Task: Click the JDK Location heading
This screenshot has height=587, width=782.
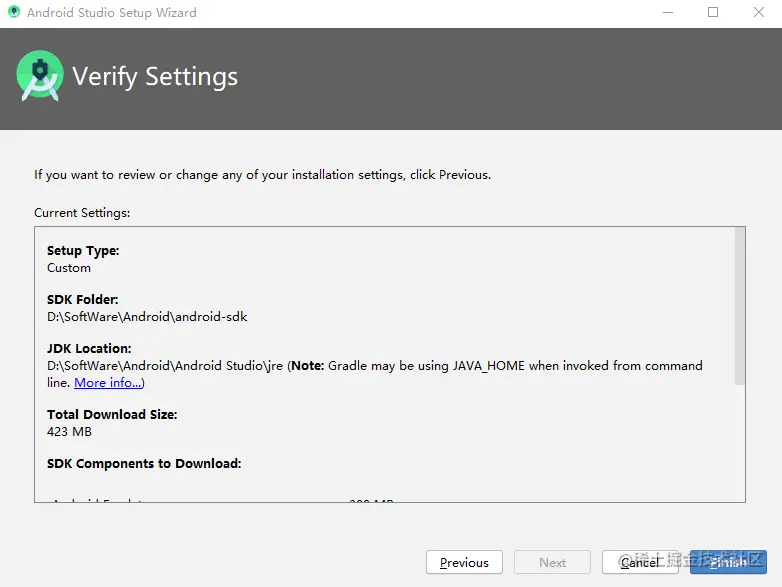Action: tap(89, 349)
